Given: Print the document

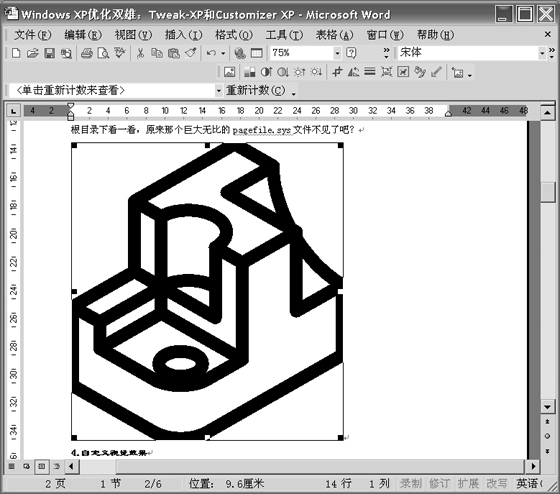Looking at the screenshot, I should point(86,53).
